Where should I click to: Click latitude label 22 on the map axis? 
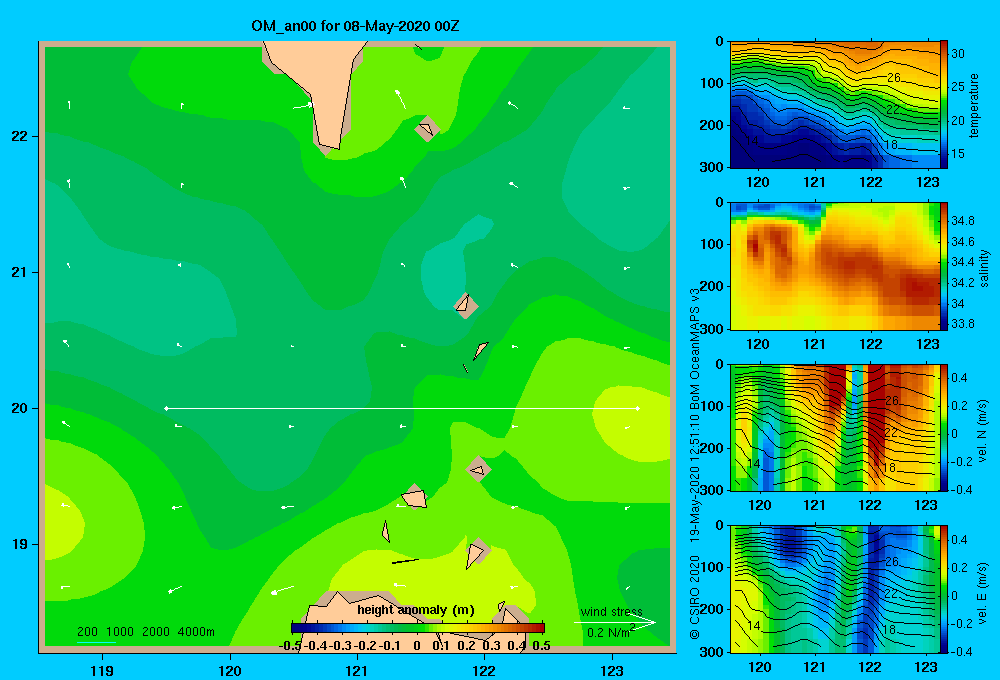(x=20, y=136)
